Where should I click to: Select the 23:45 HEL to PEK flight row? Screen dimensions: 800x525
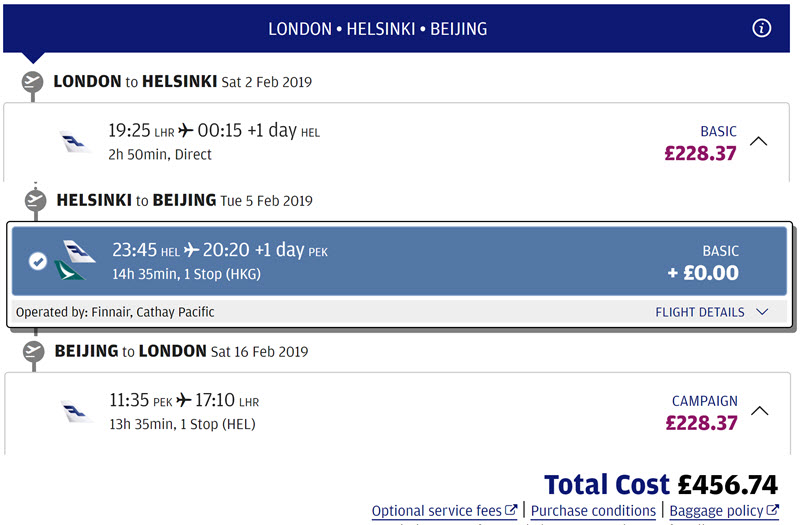point(399,261)
